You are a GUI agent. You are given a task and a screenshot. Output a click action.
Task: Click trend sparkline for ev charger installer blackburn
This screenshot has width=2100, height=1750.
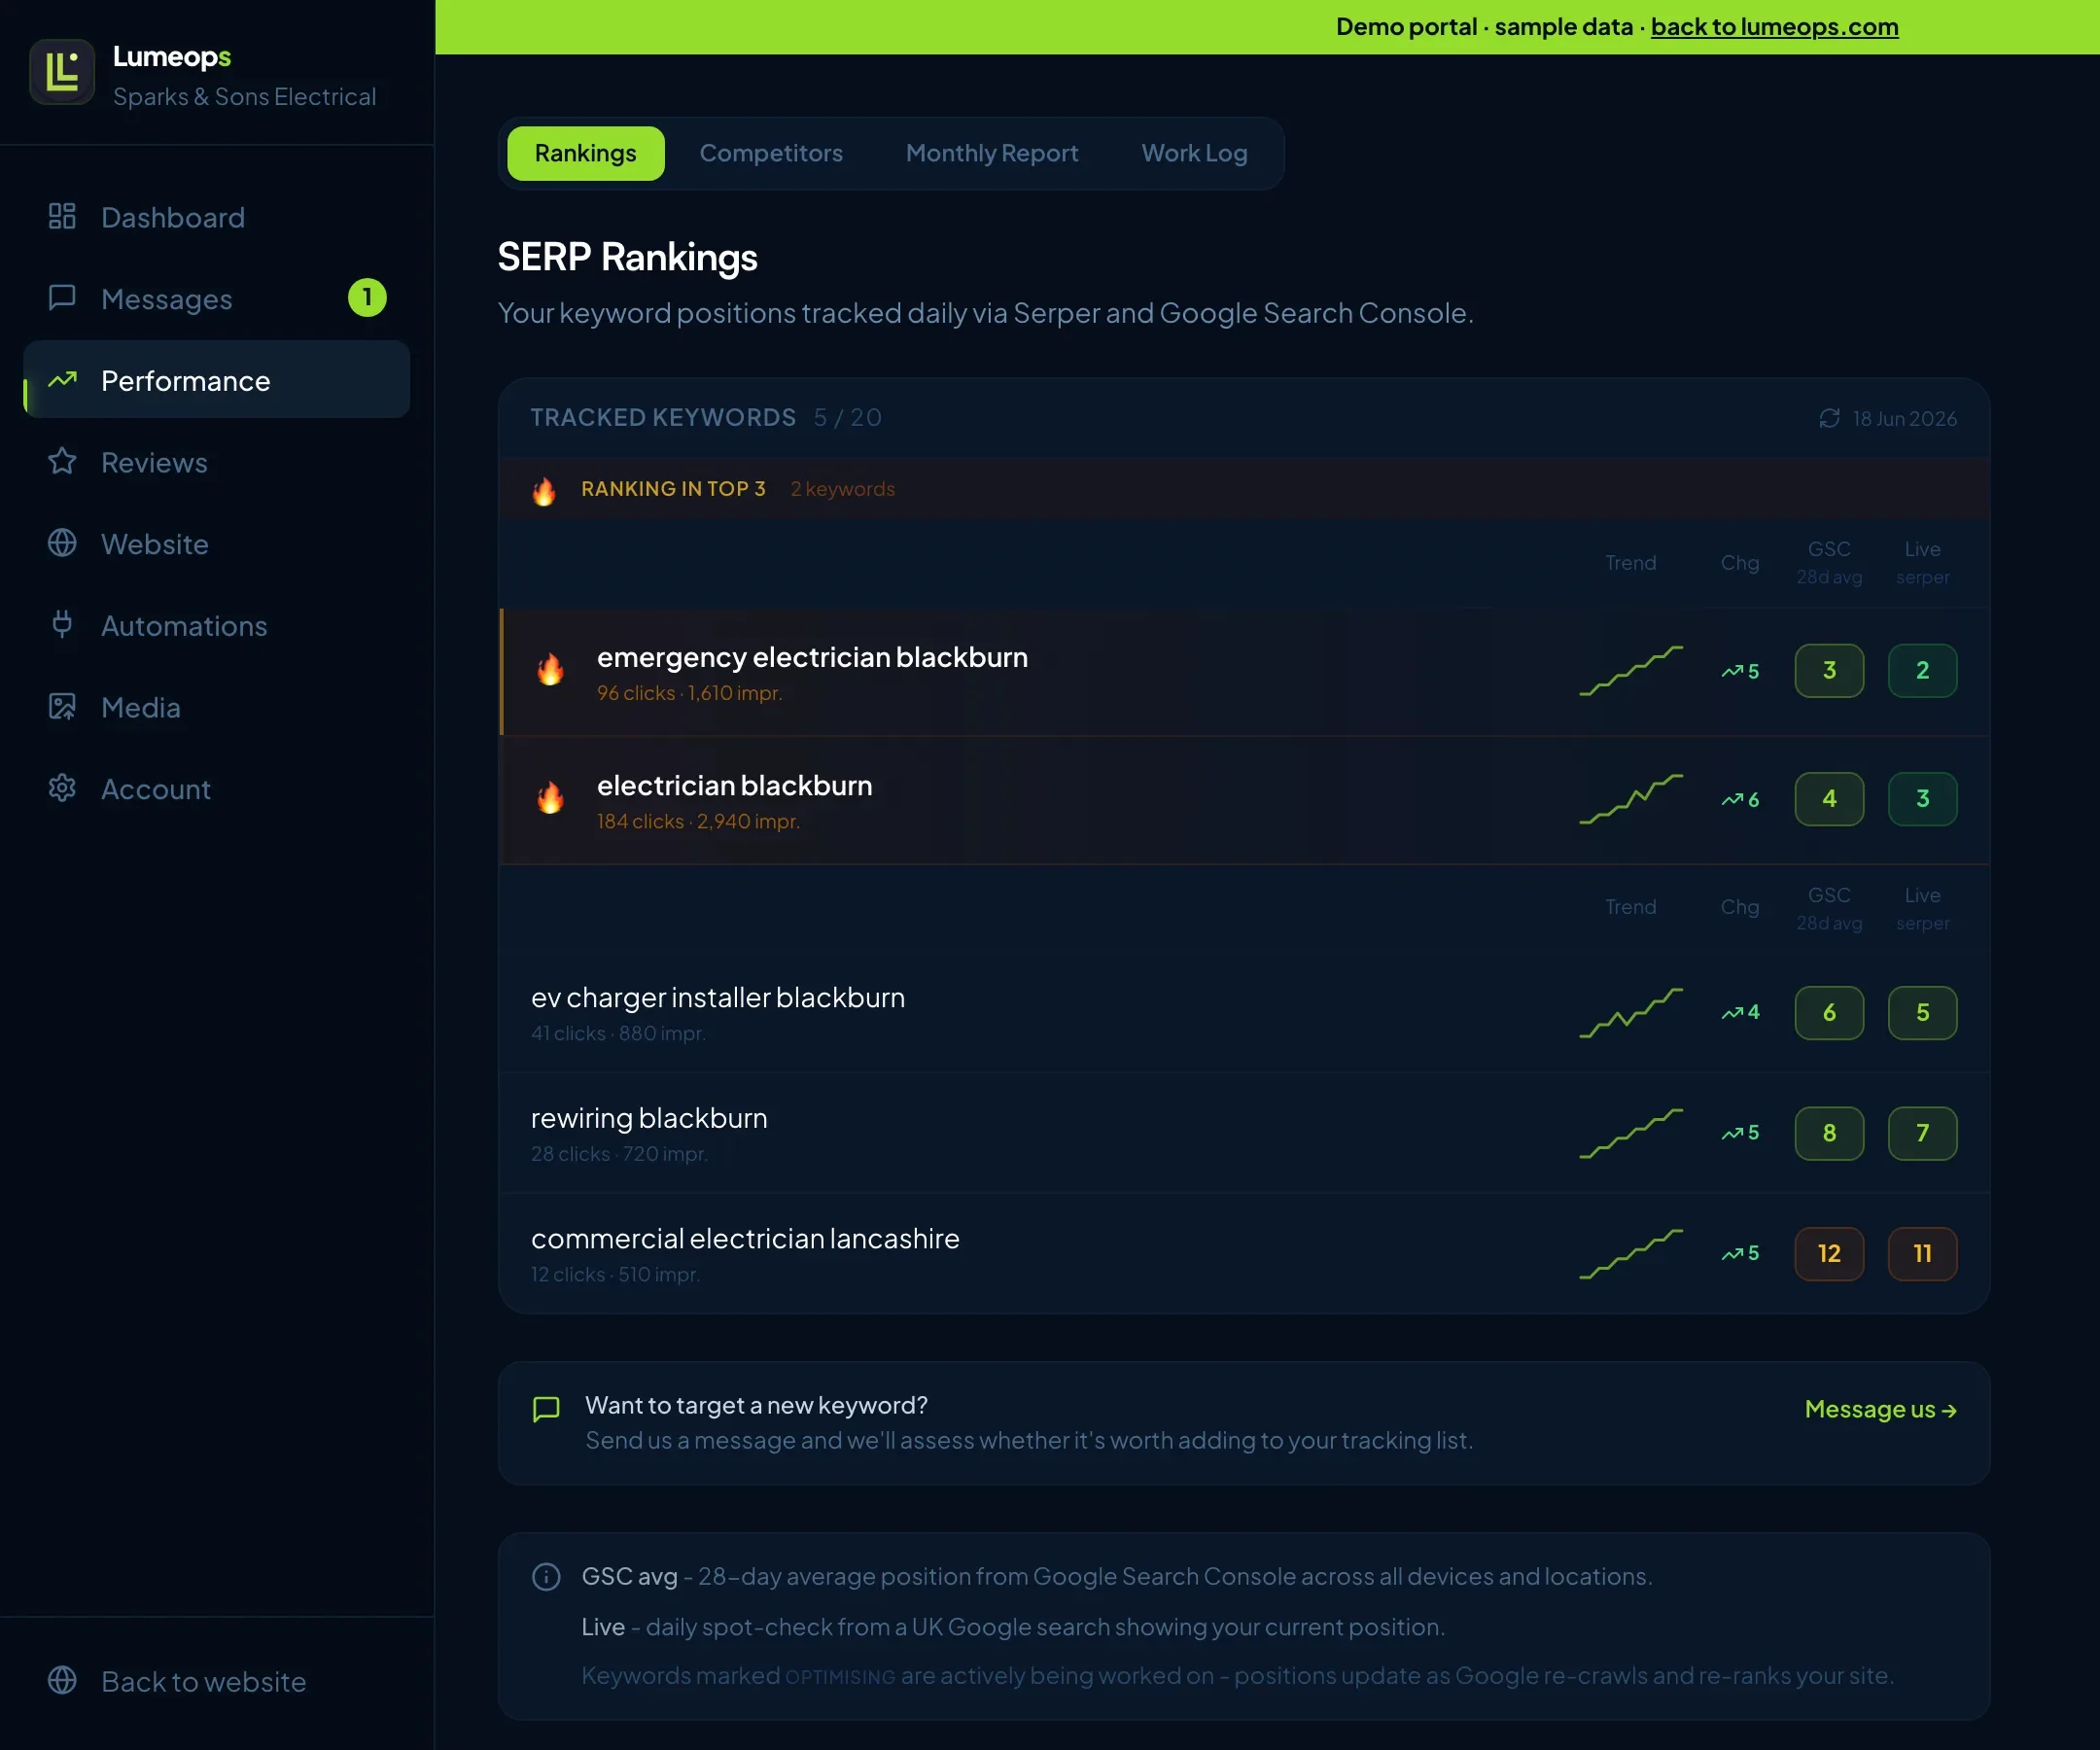[1631, 1013]
